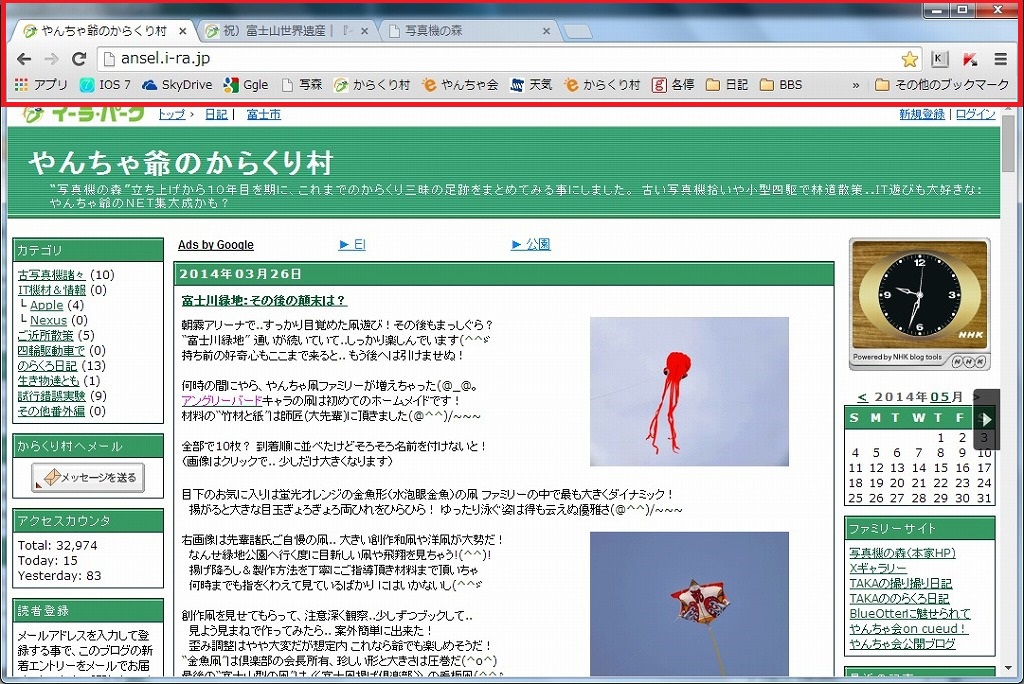Open the Apple category link
The height and width of the screenshot is (684, 1024).
[x=46, y=305]
